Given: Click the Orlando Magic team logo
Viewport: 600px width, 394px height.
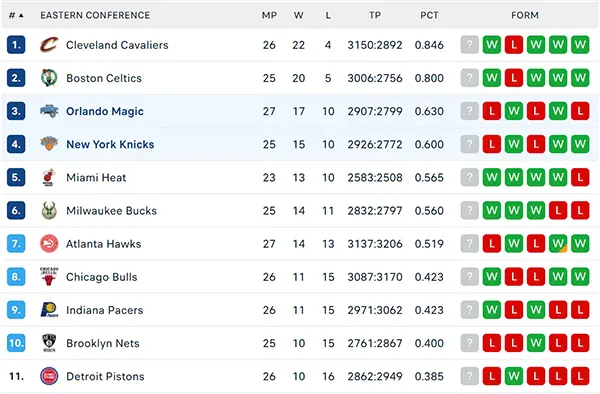Looking at the screenshot, I should 49,111.
